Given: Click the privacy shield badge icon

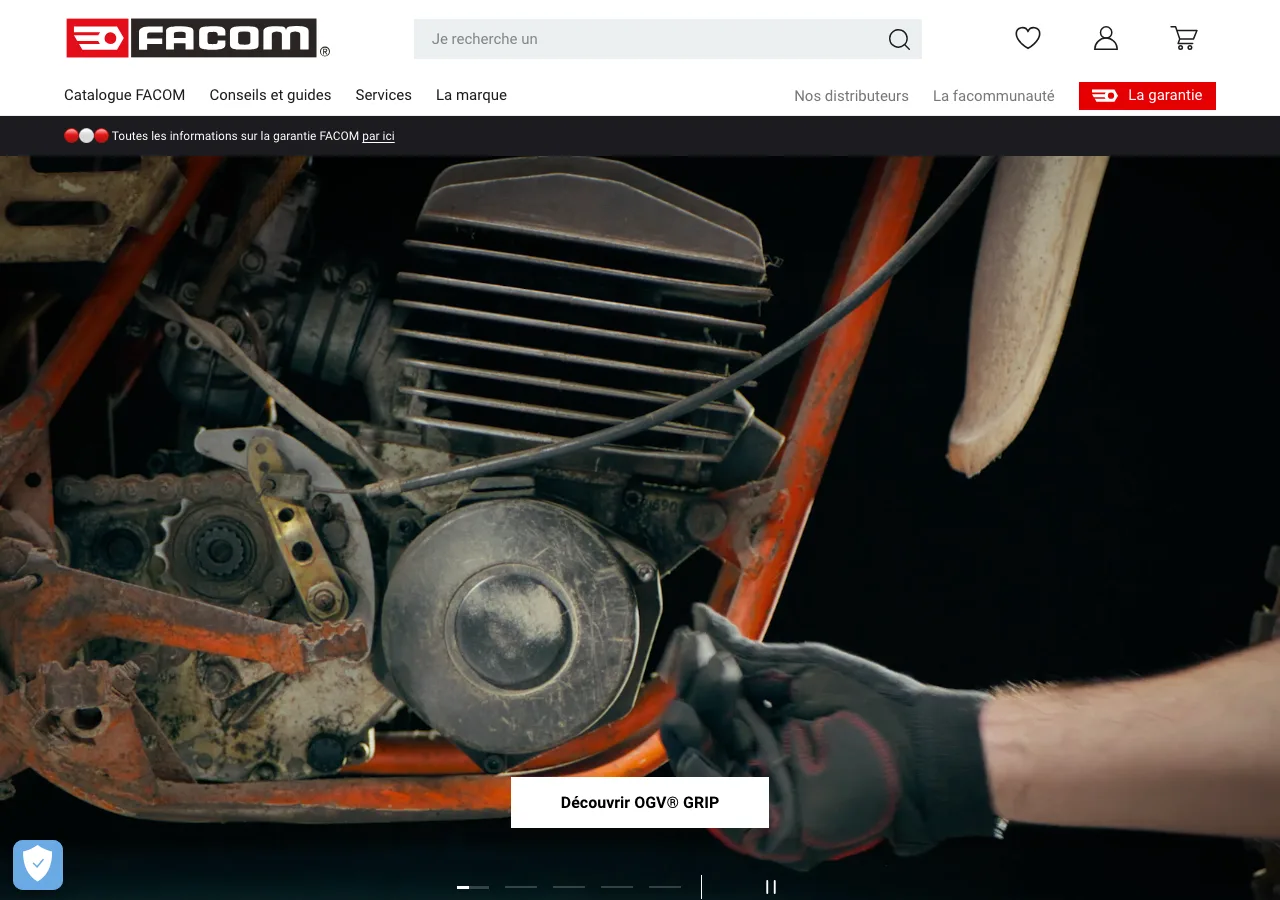Looking at the screenshot, I should 38,865.
